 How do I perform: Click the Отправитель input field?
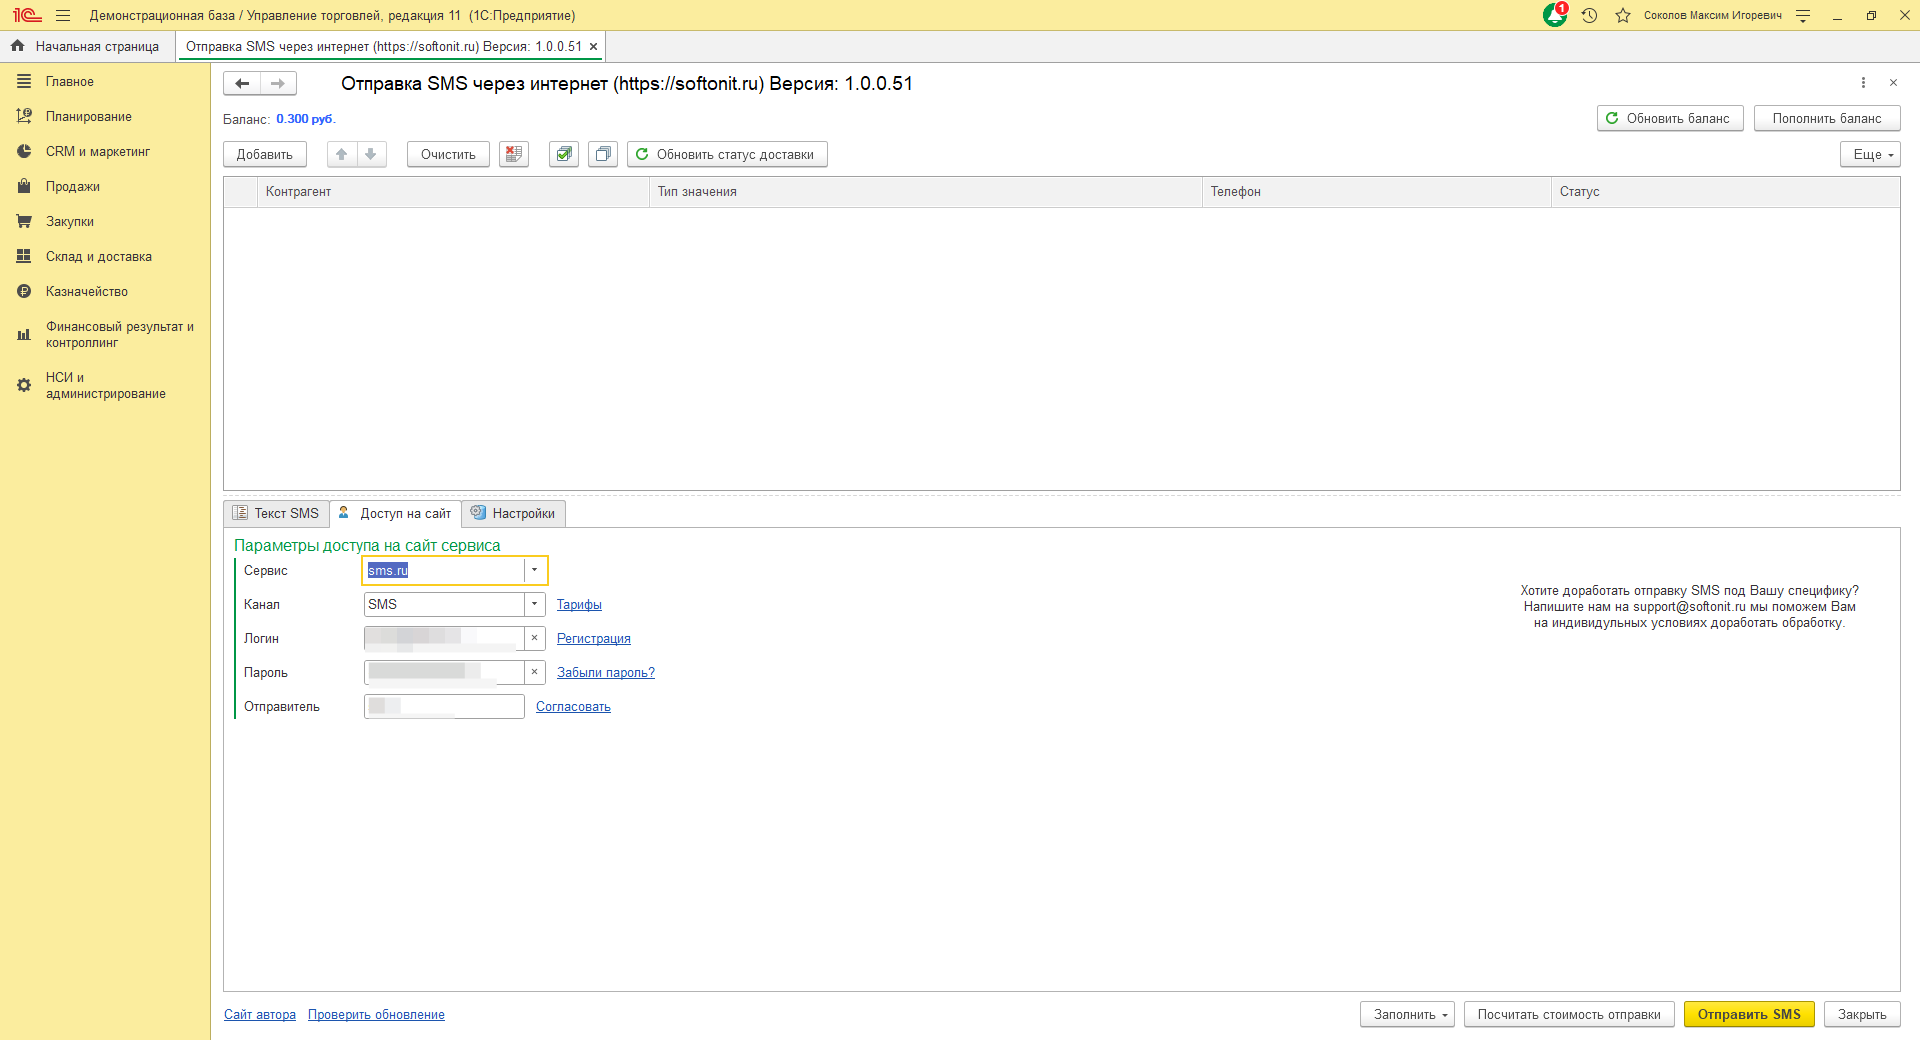tap(444, 706)
